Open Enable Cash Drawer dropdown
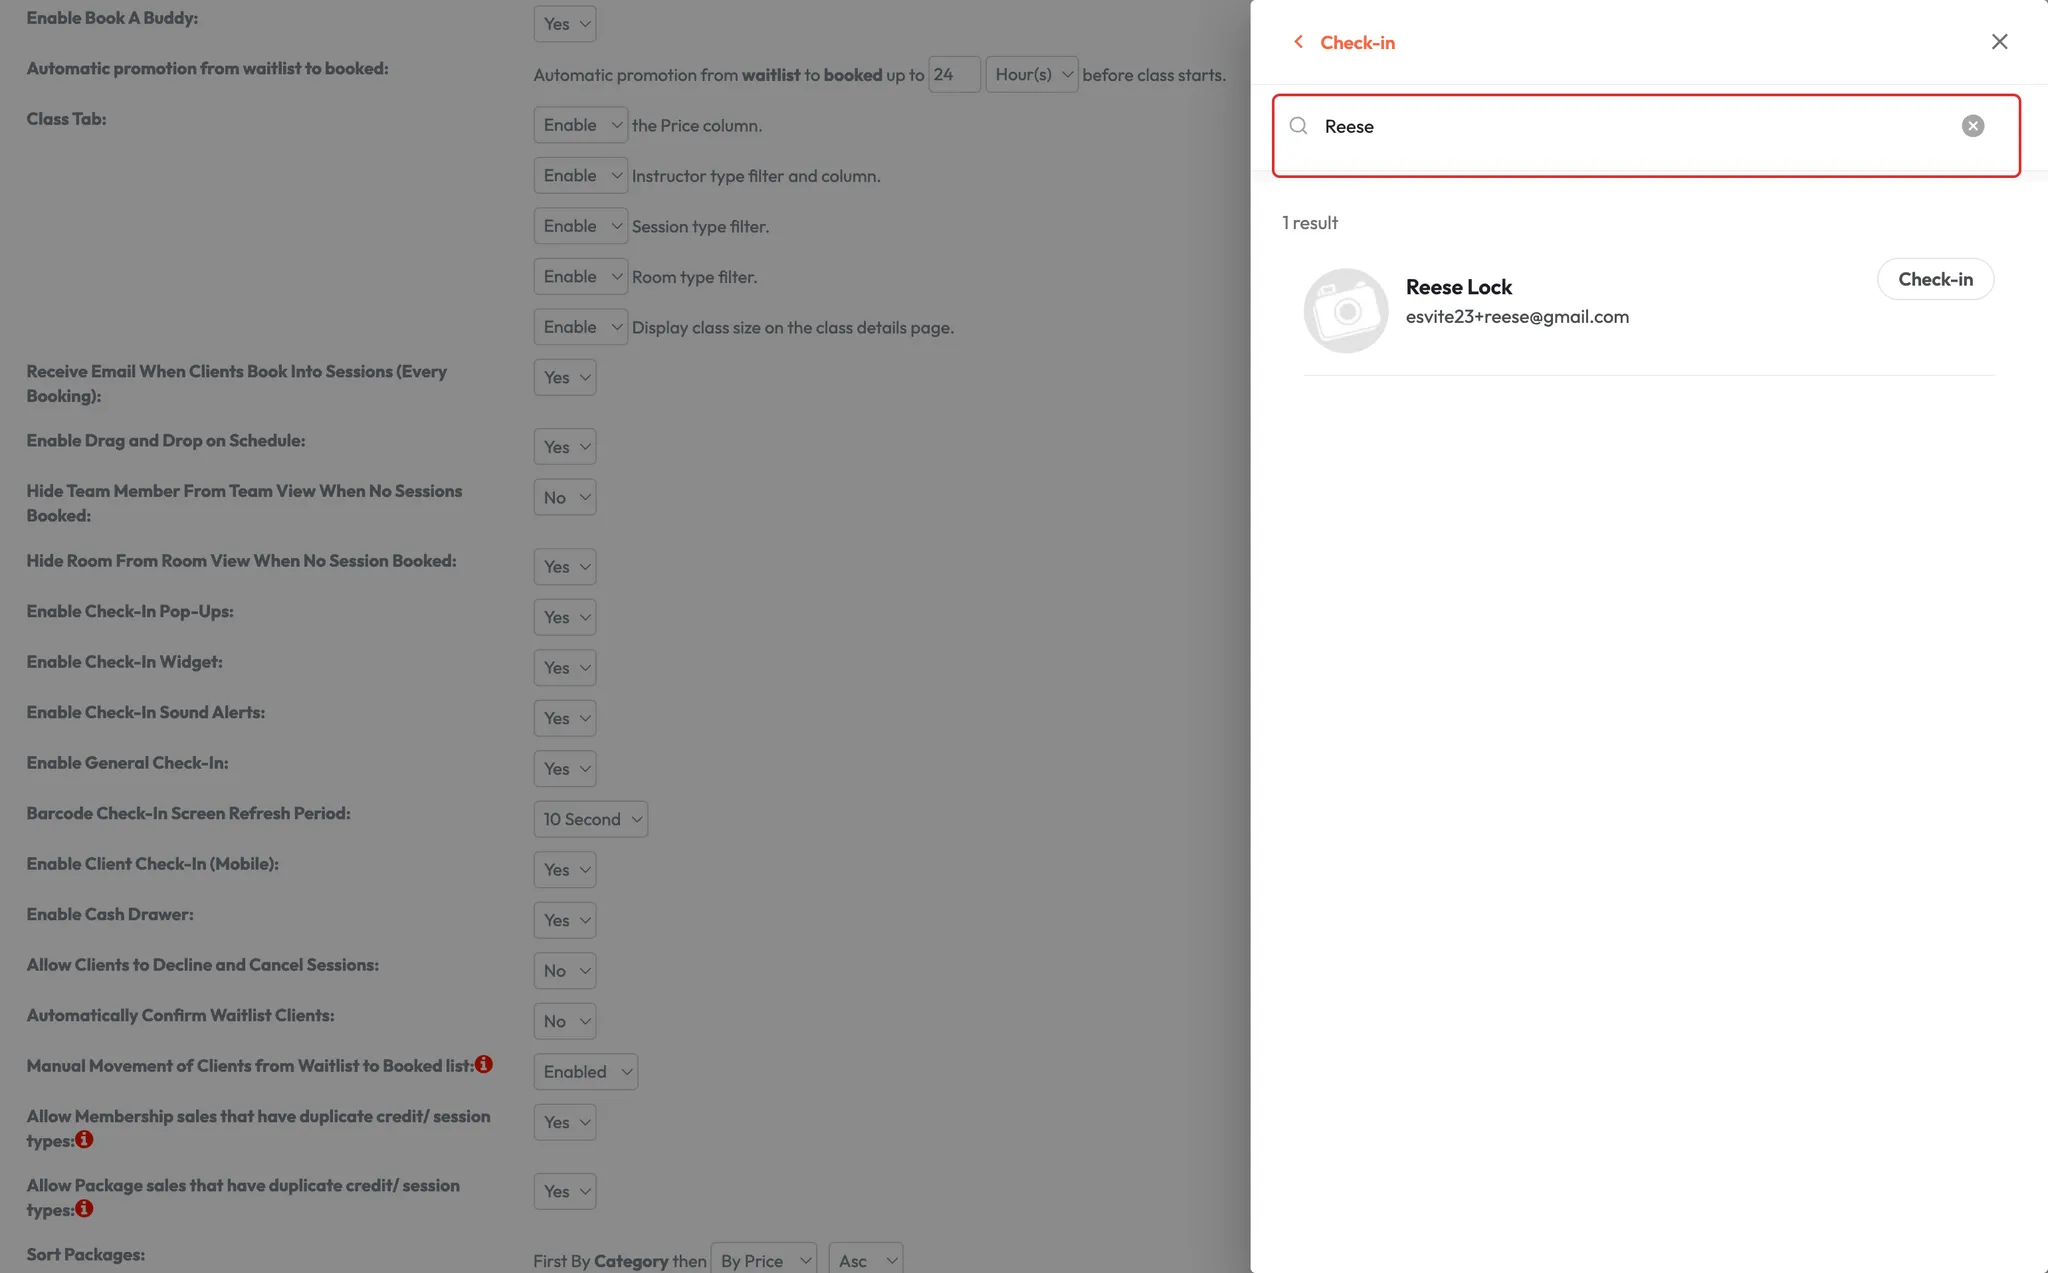2048x1273 pixels. pyautogui.click(x=565, y=920)
